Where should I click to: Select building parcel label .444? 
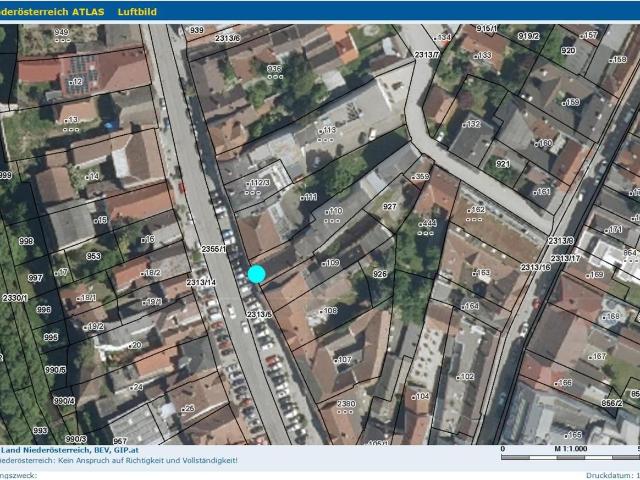click(428, 223)
